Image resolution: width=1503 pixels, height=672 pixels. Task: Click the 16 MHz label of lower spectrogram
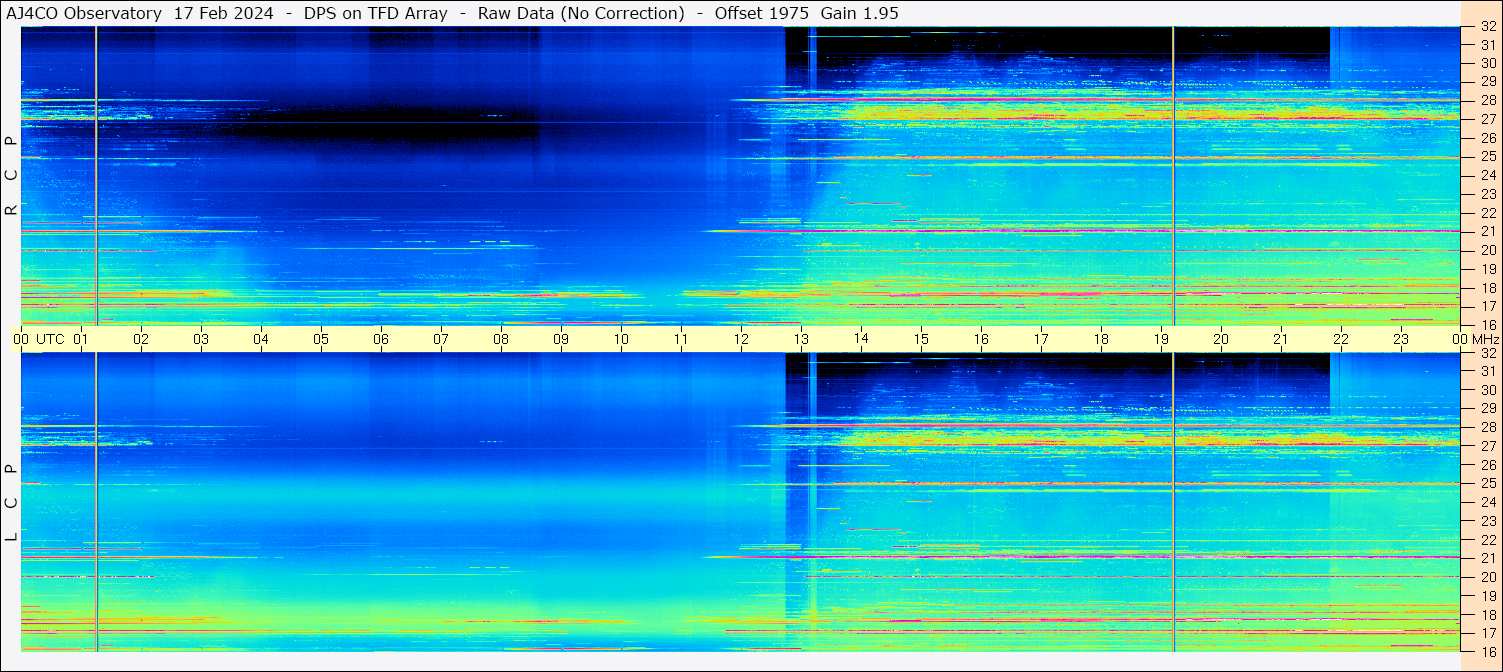[1487, 651]
